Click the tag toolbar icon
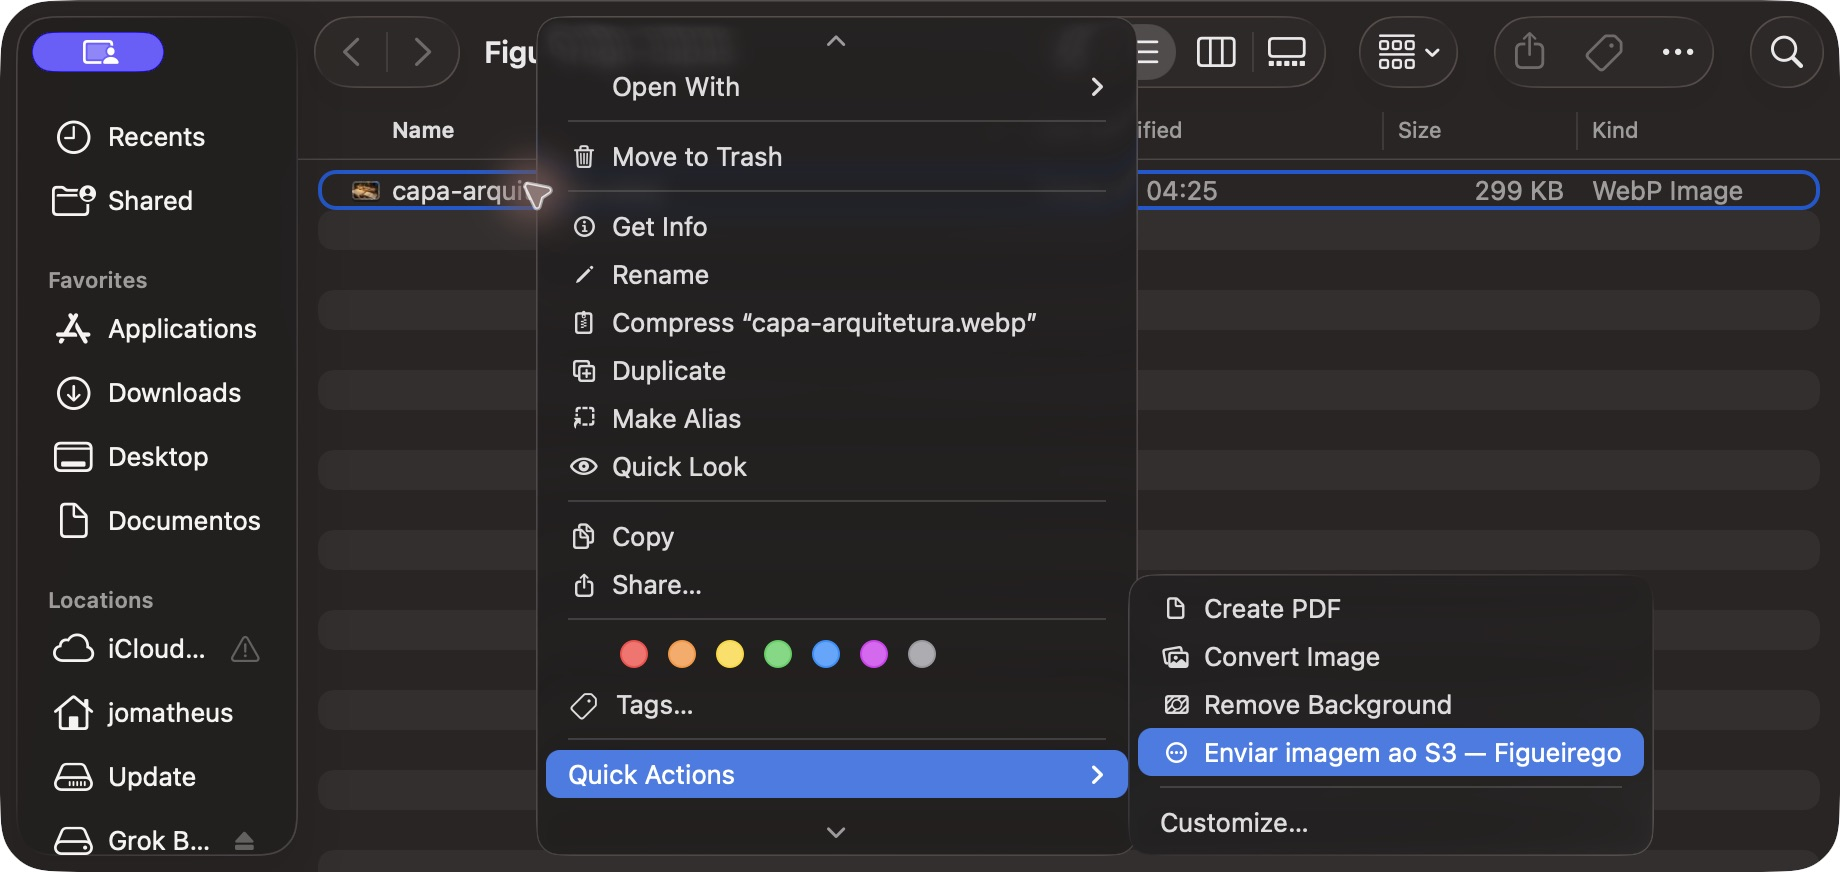 click(1604, 52)
